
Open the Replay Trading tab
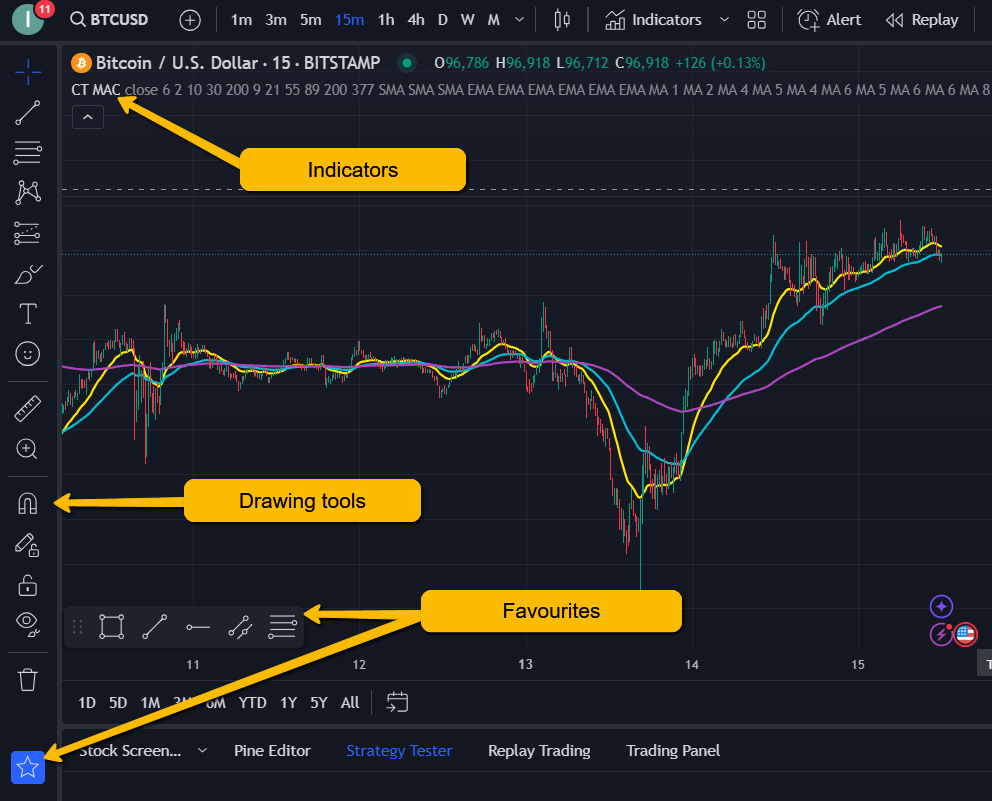pos(539,750)
